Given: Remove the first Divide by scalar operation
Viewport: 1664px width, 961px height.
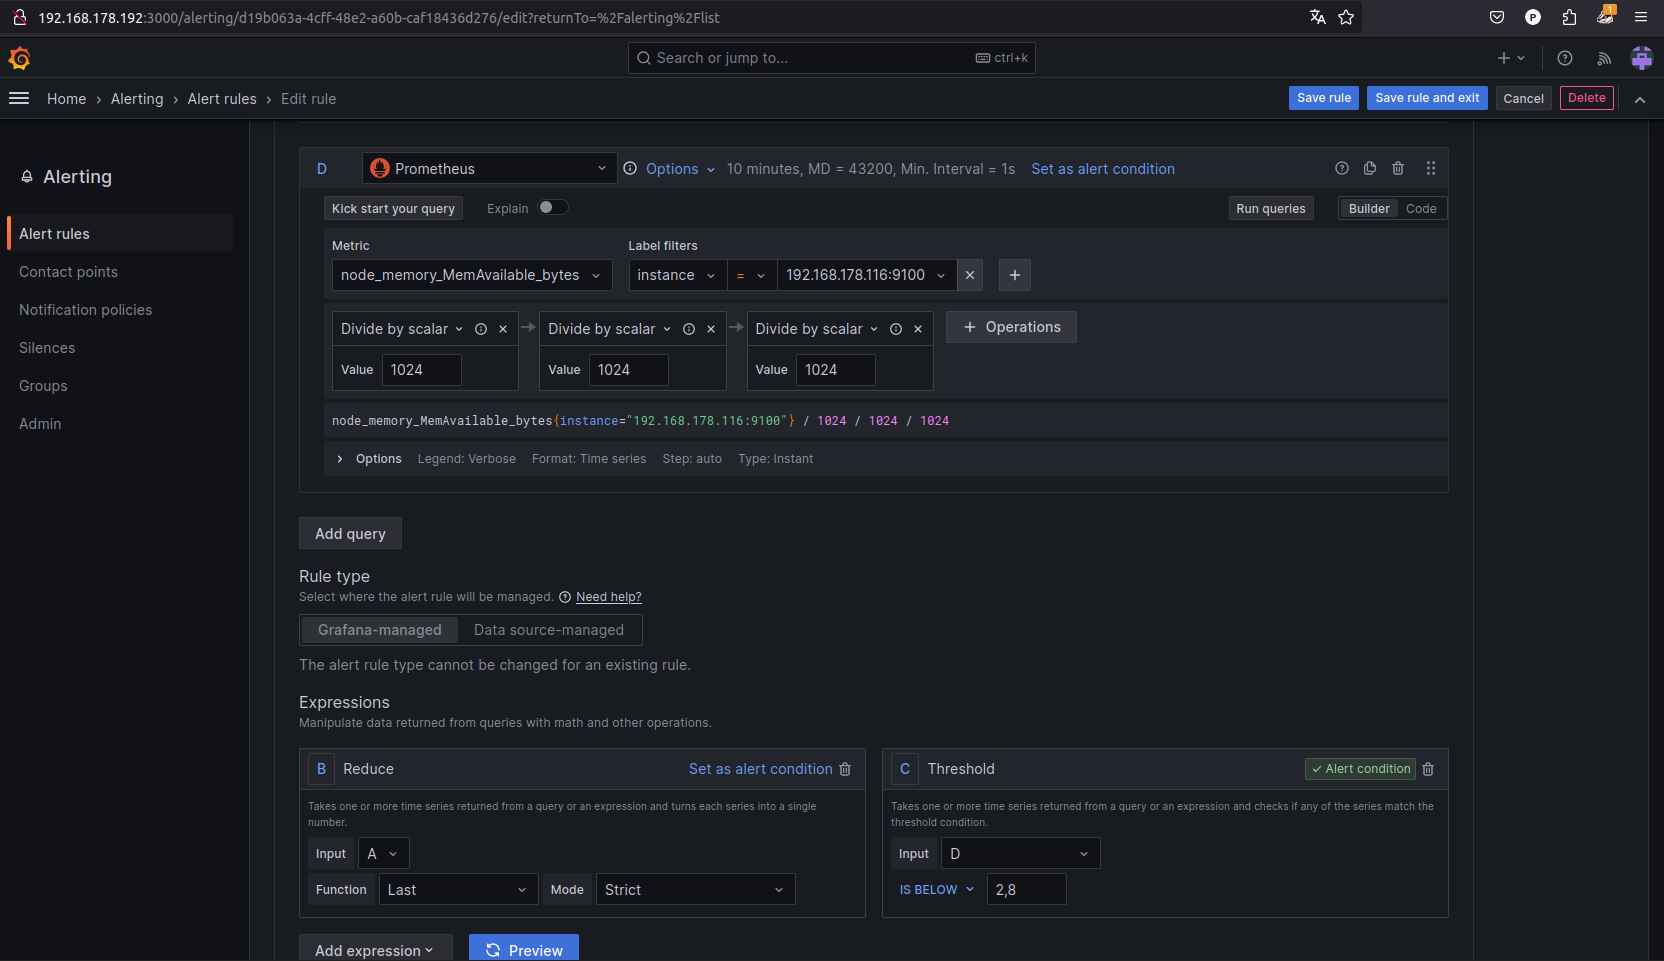Looking at the screenshot, I should (503, 329).
